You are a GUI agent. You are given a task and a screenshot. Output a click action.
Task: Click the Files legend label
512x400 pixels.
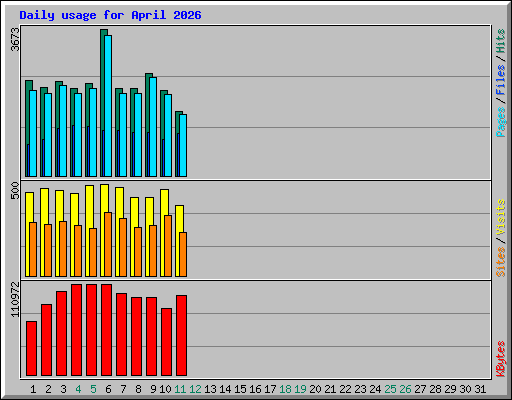tap(501, 79)
